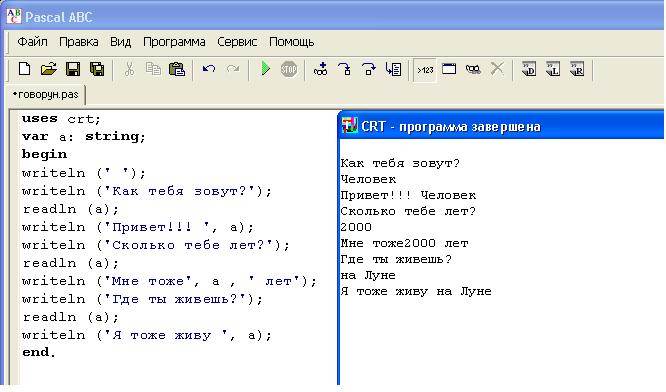The image size is (666, 392).
Task: Save the file with the floppy disk icon
Action: [73, 69]
